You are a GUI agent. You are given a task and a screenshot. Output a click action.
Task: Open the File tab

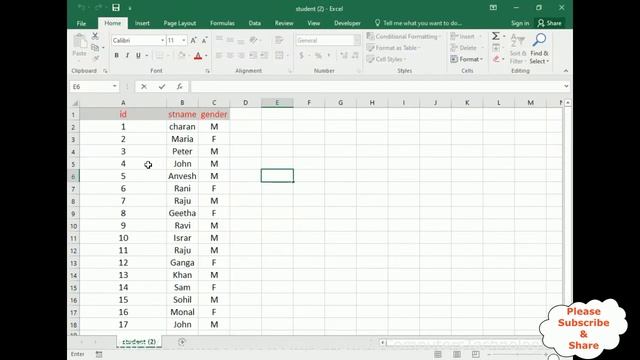click(x=81, y=23)
